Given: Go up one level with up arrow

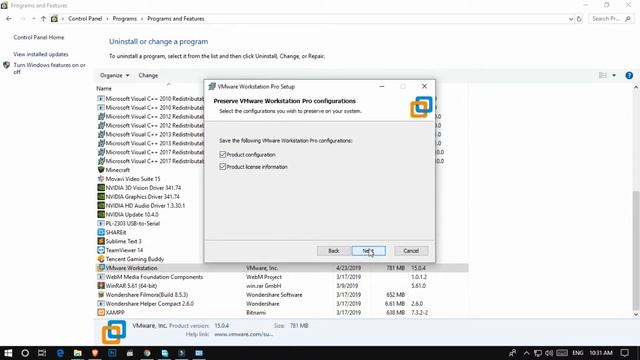Looking at the screenshot, I should coord(43,19).
